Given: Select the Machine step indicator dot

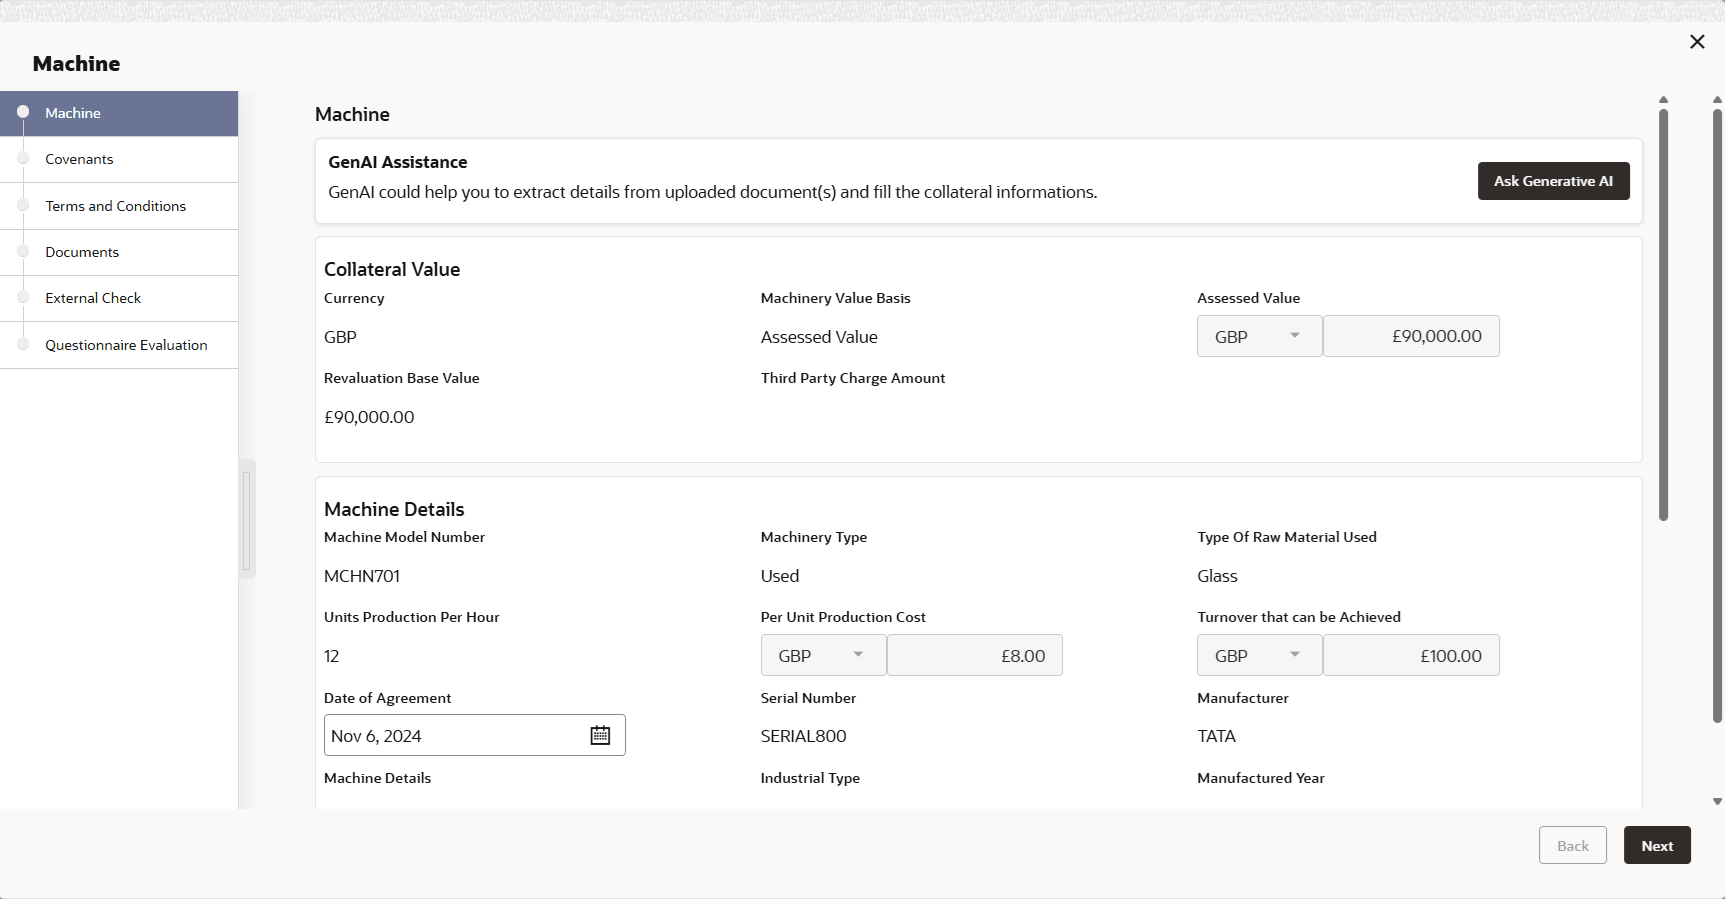Looking at the screenshot, I should click(23, 112).
